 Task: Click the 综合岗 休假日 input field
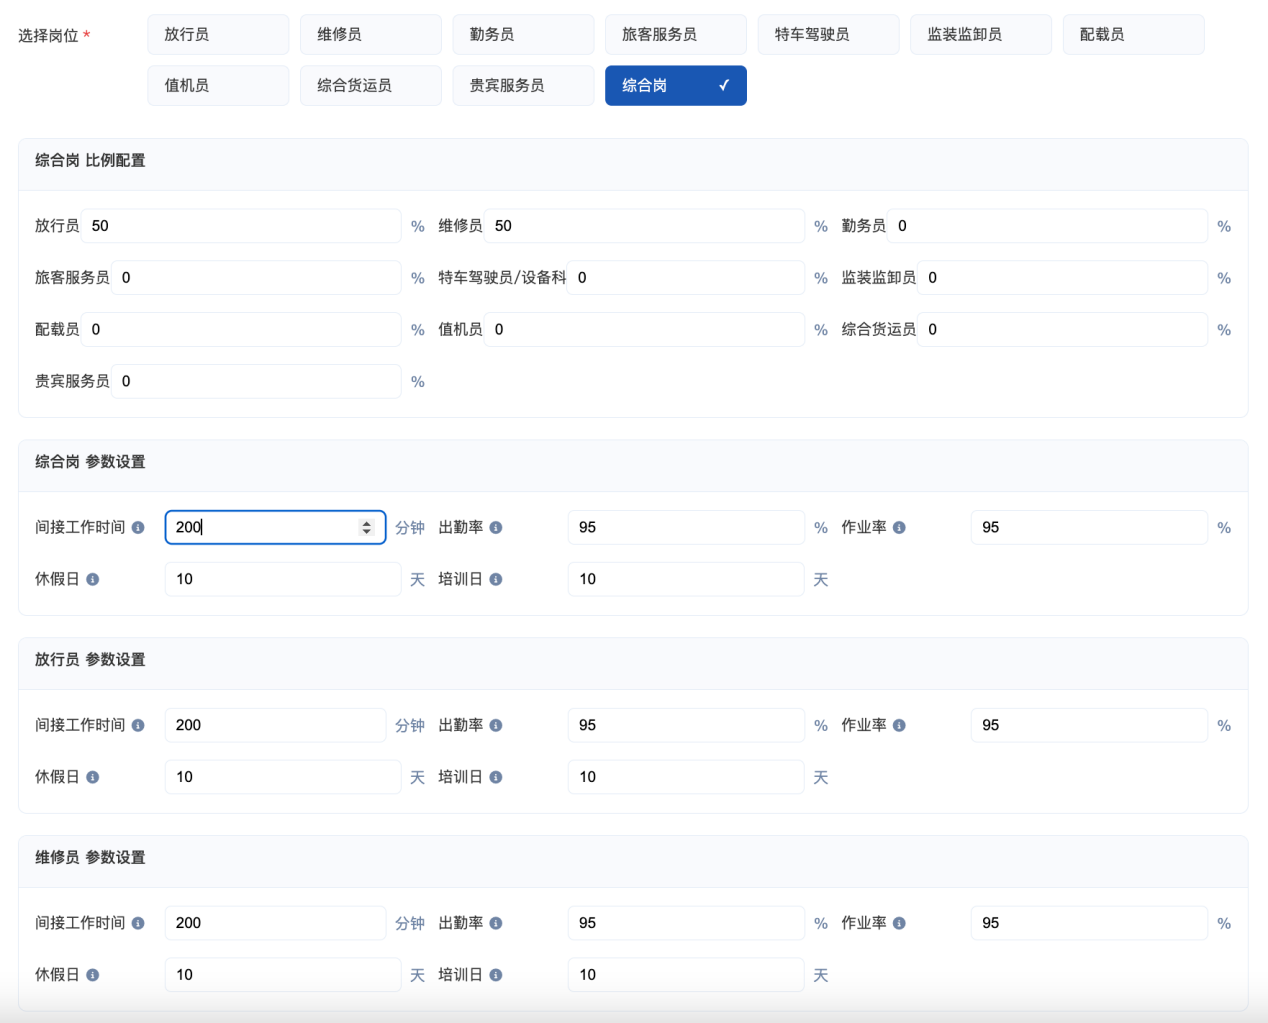click(283, 580)
